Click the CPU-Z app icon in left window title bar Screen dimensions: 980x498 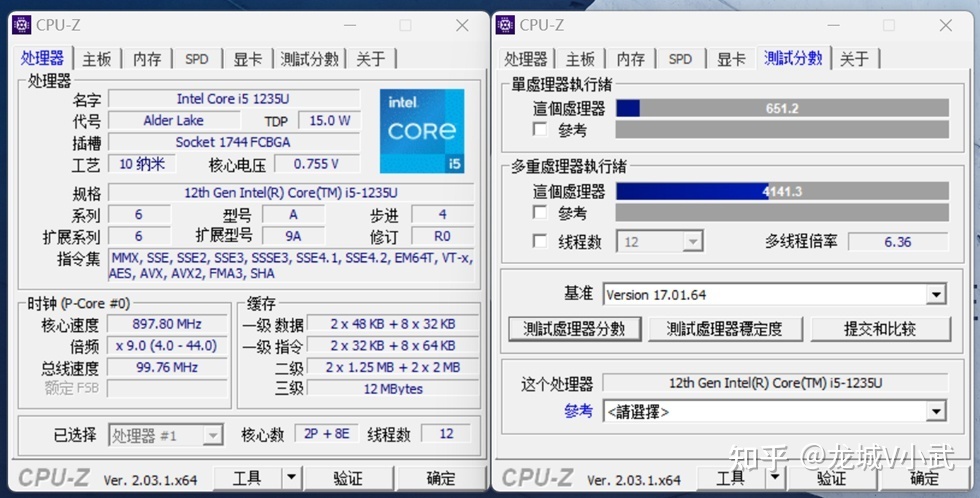(21, 25)
